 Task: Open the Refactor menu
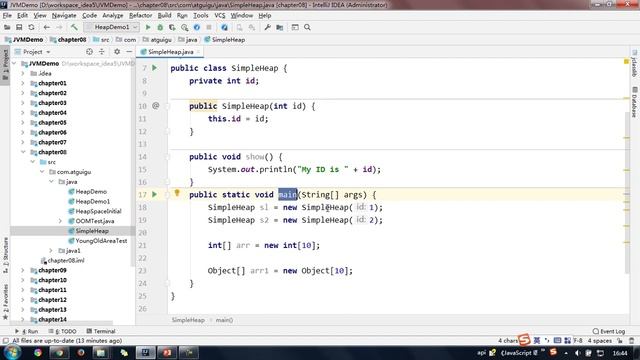(x=140, y=16)
